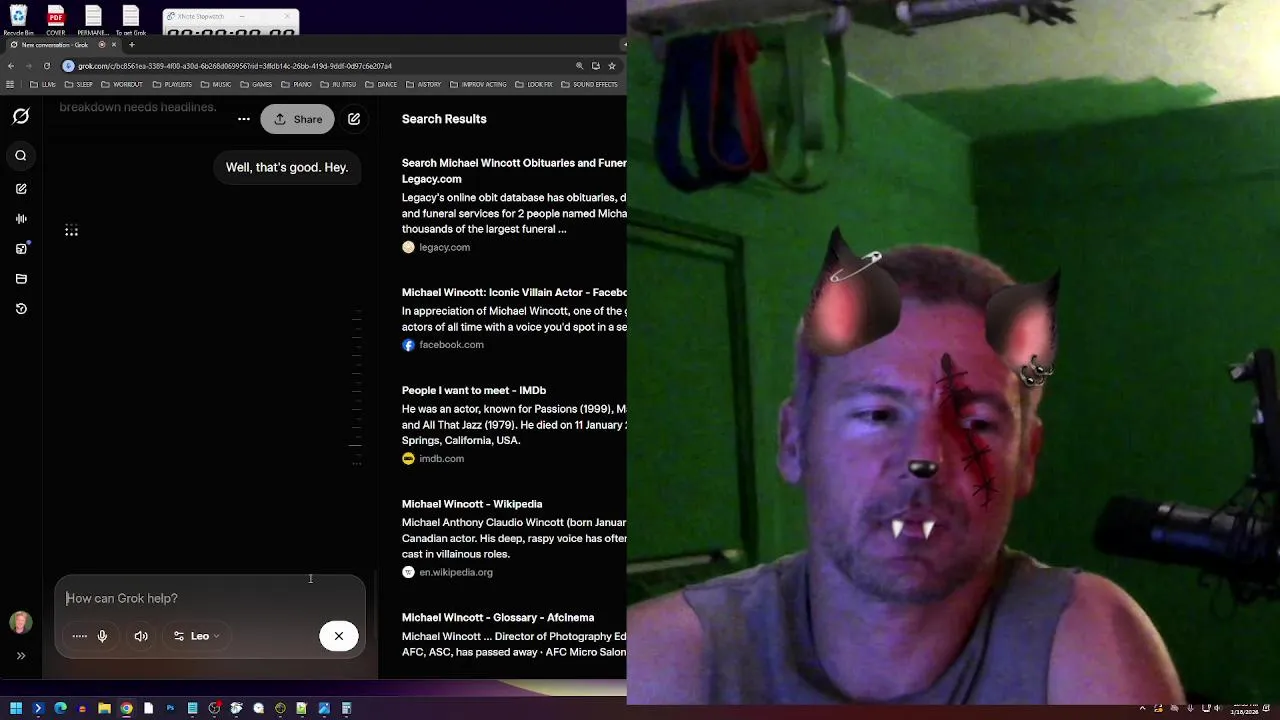The width and height of the screenshot is (1280, 720).
Task: Expand the sidebar with double chevron
Action: (x=21, y=656)
